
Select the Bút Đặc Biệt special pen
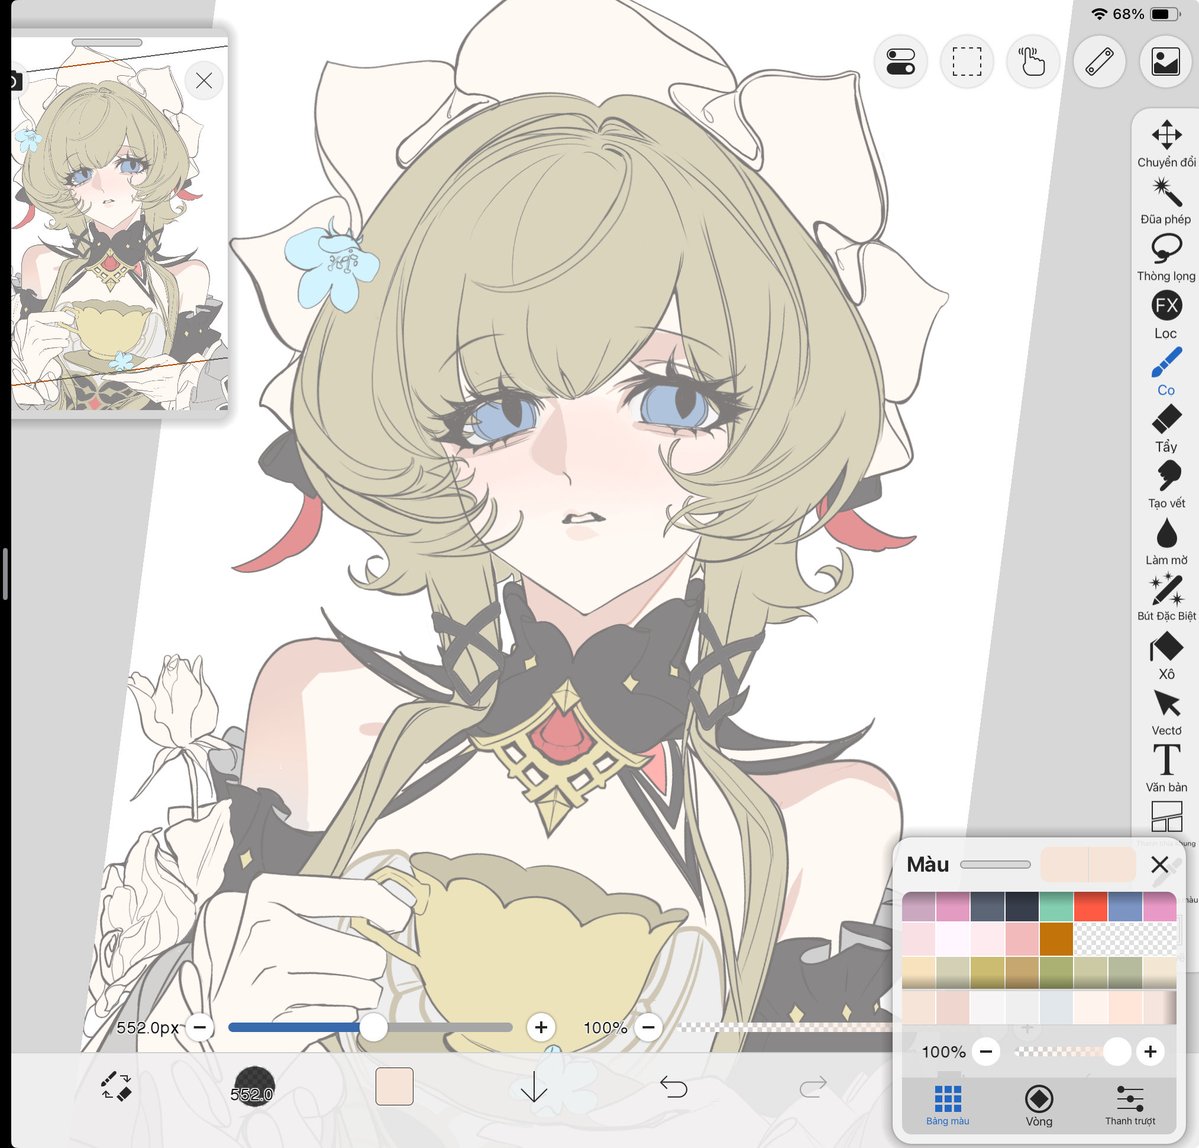click(1166, 598)
